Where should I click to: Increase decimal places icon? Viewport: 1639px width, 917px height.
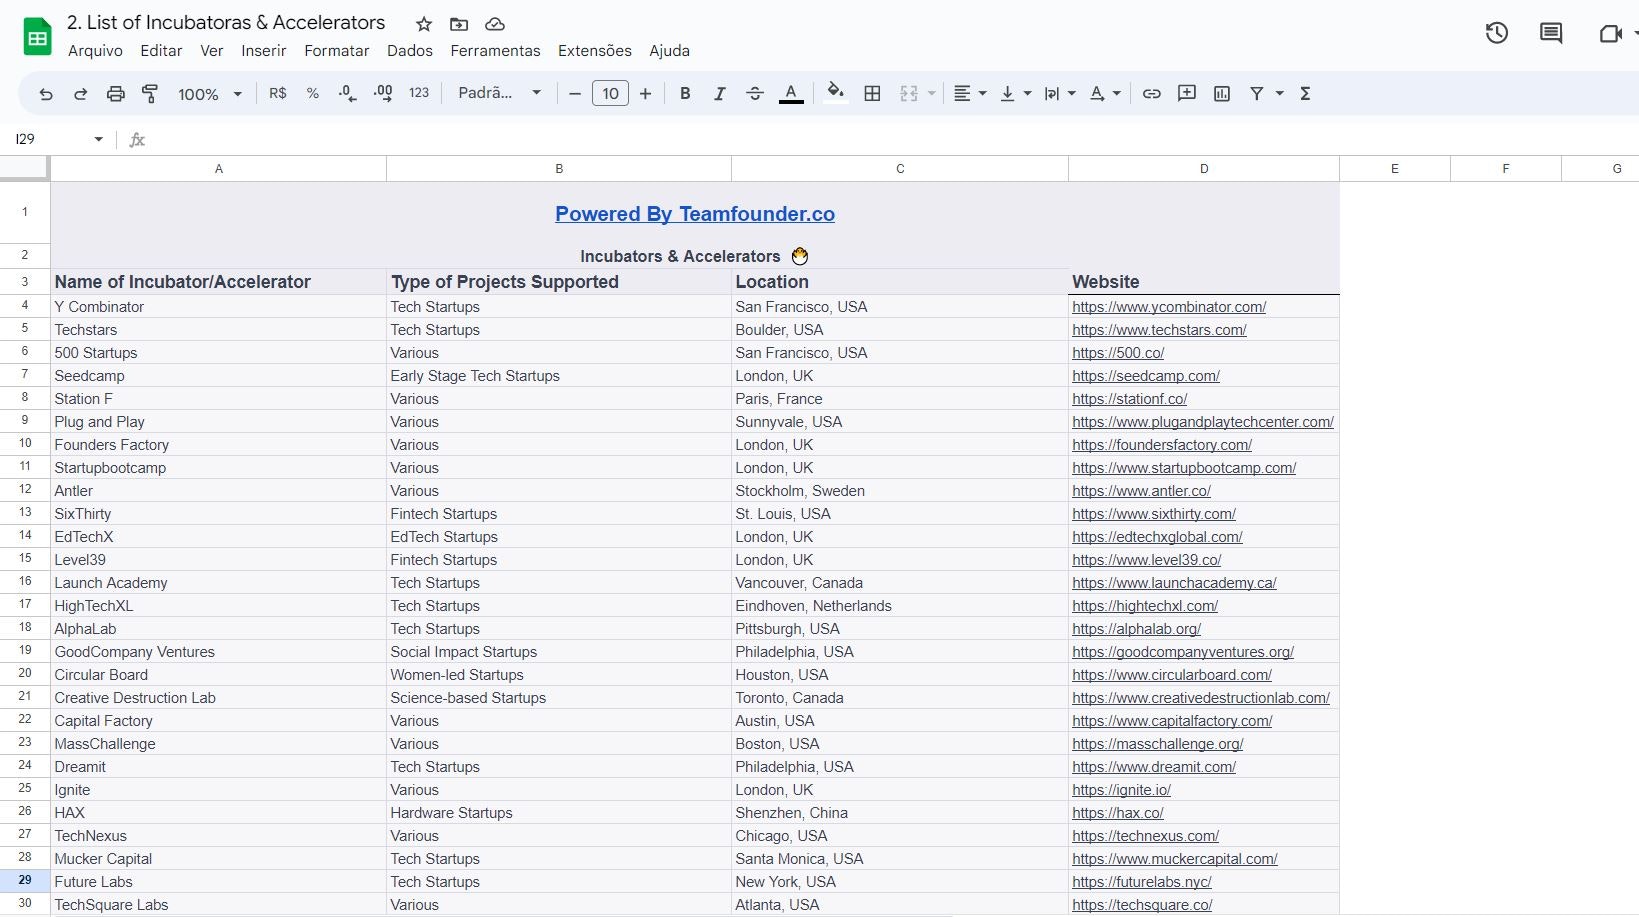[383, 93]
